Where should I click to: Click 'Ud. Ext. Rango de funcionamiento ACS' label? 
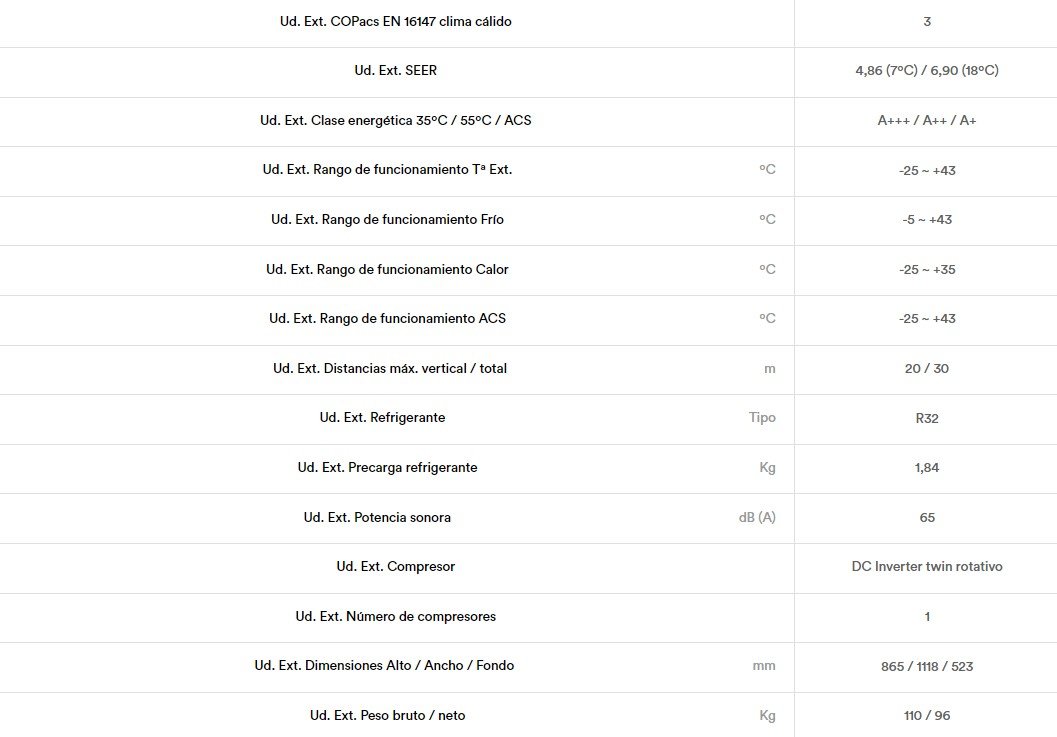(388, 318)
